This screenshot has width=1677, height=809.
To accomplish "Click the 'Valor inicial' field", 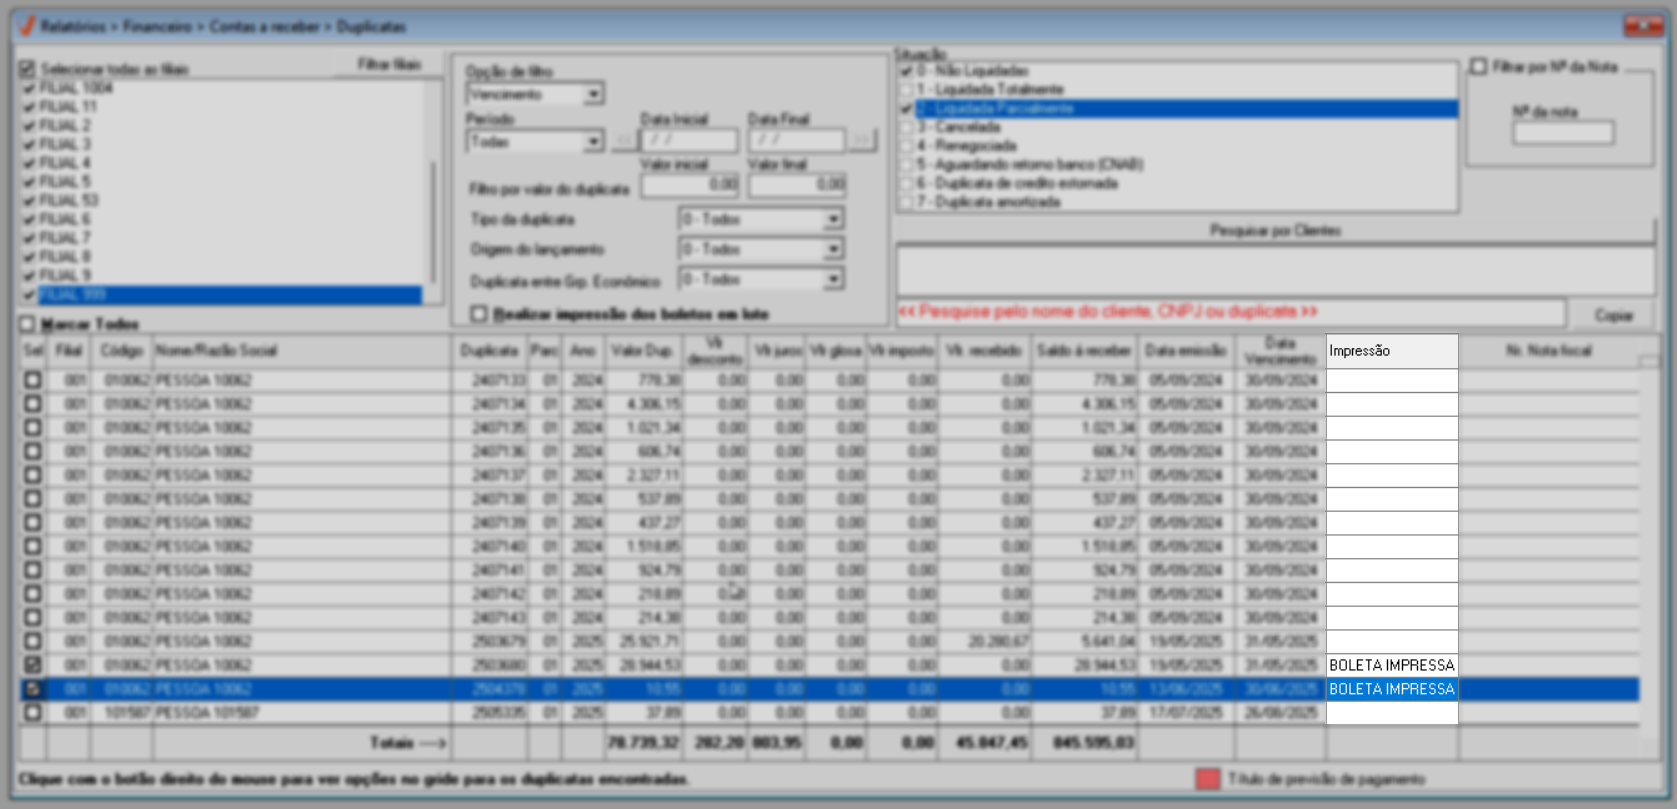I will point(689,185).
